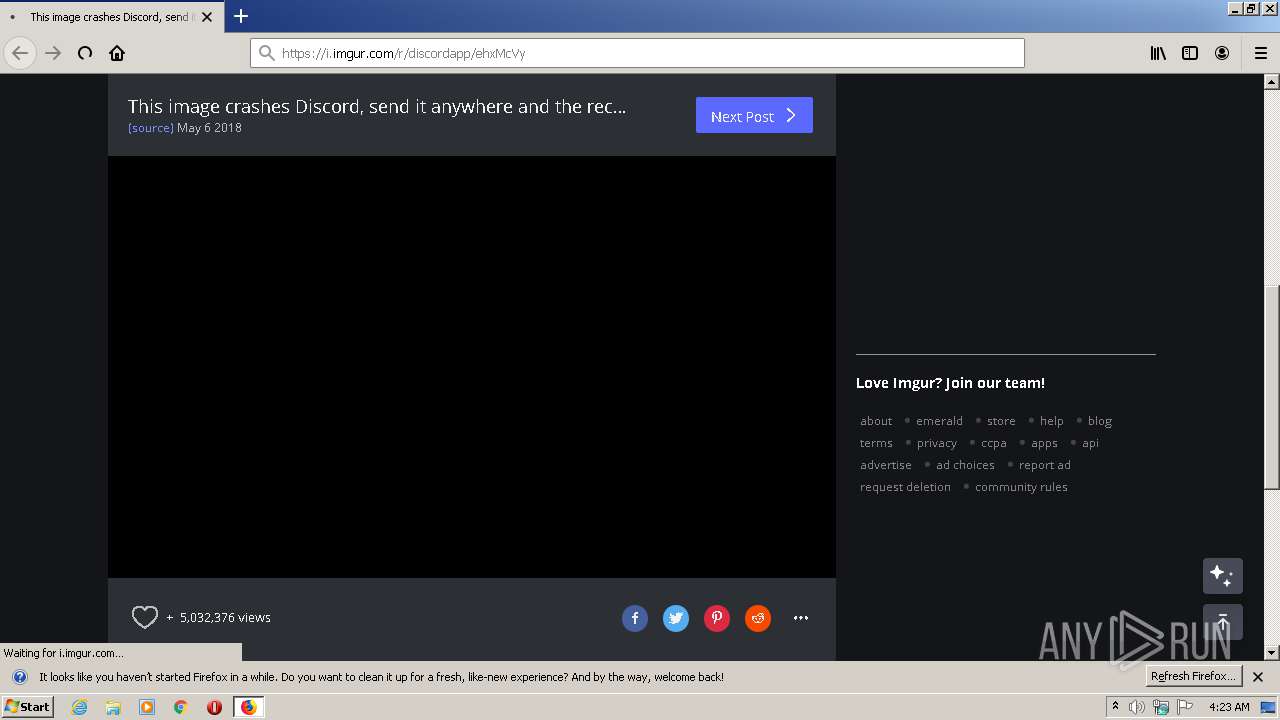Screen dimensions: 1280x720
Task: Open the advertise footer link
Action: tap(886, 465)
